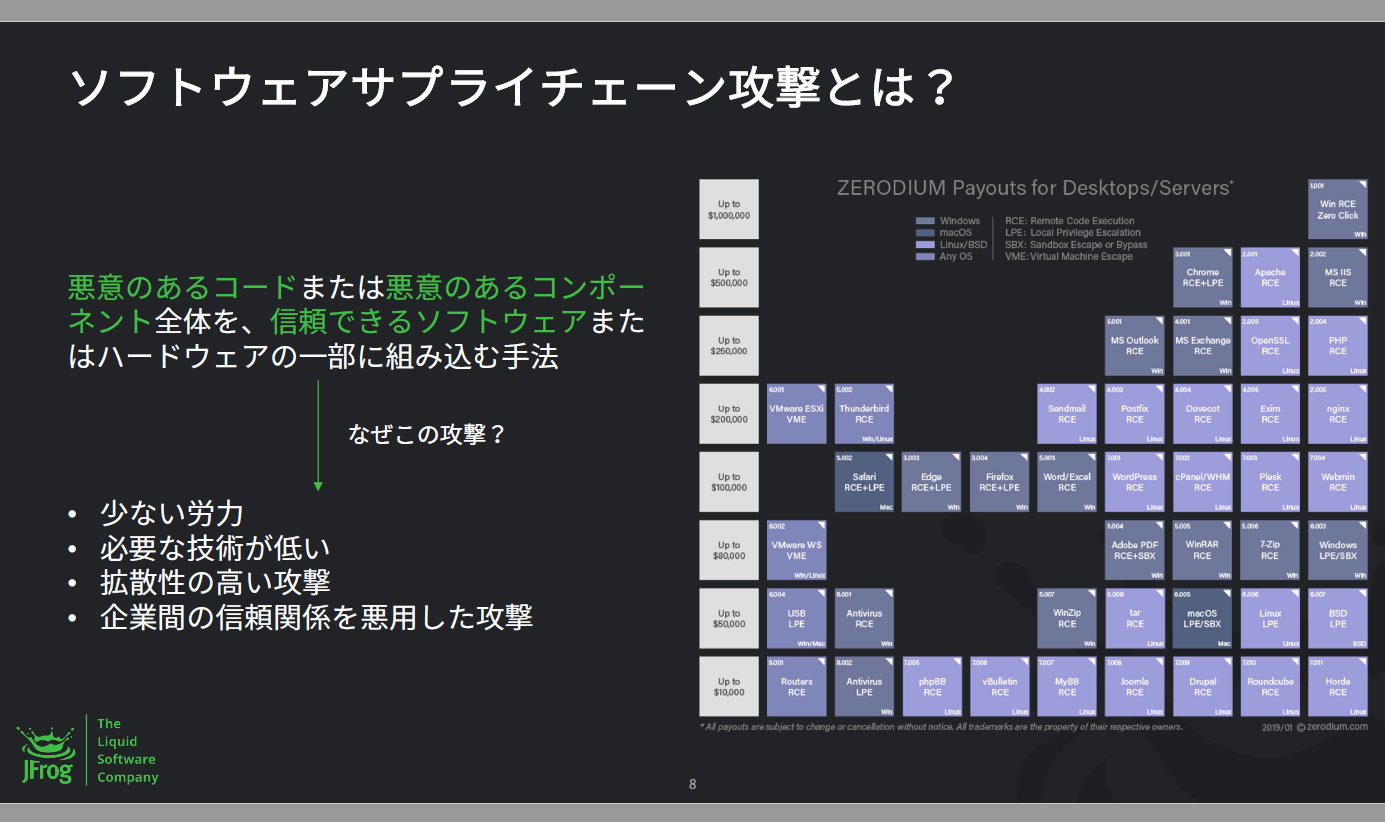The height and width of the screenshot is (822, 1385).
Task: Click the Any OS legend color swatch
Action: pos(925,257)
